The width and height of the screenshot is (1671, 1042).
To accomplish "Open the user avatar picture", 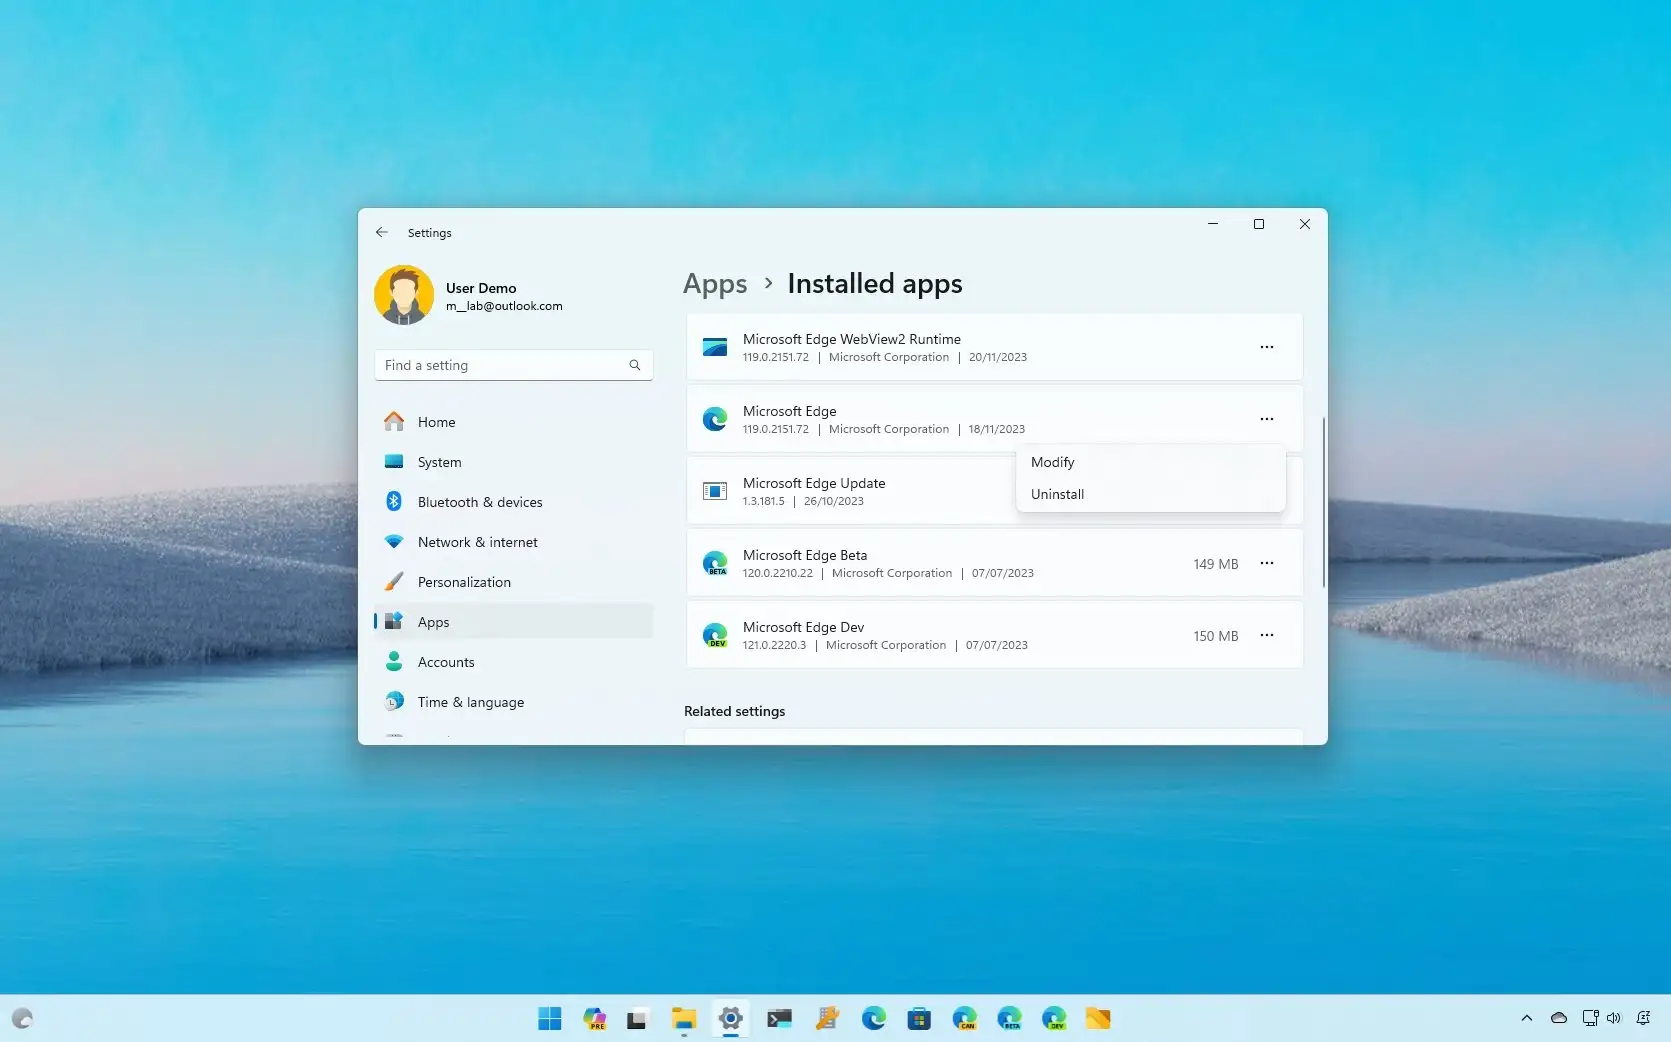I will [x=404, y=295].
